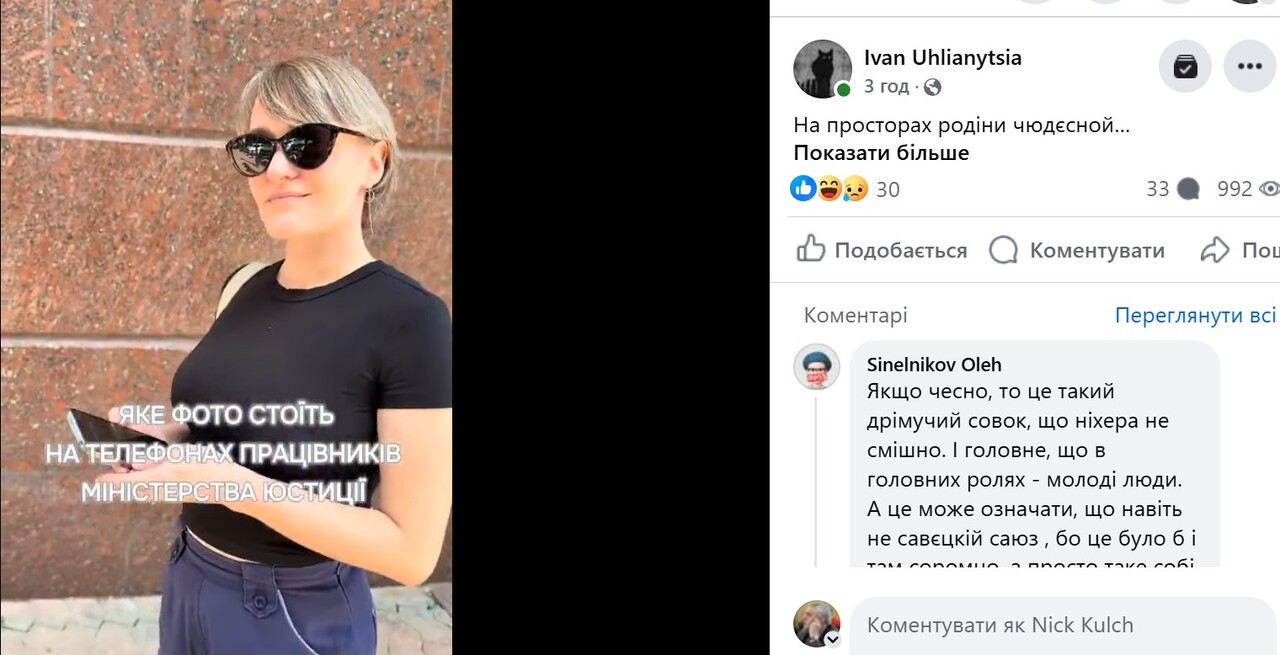1280x655 pixels.
Task: Click the Коментувати button
Action: 1077,250
